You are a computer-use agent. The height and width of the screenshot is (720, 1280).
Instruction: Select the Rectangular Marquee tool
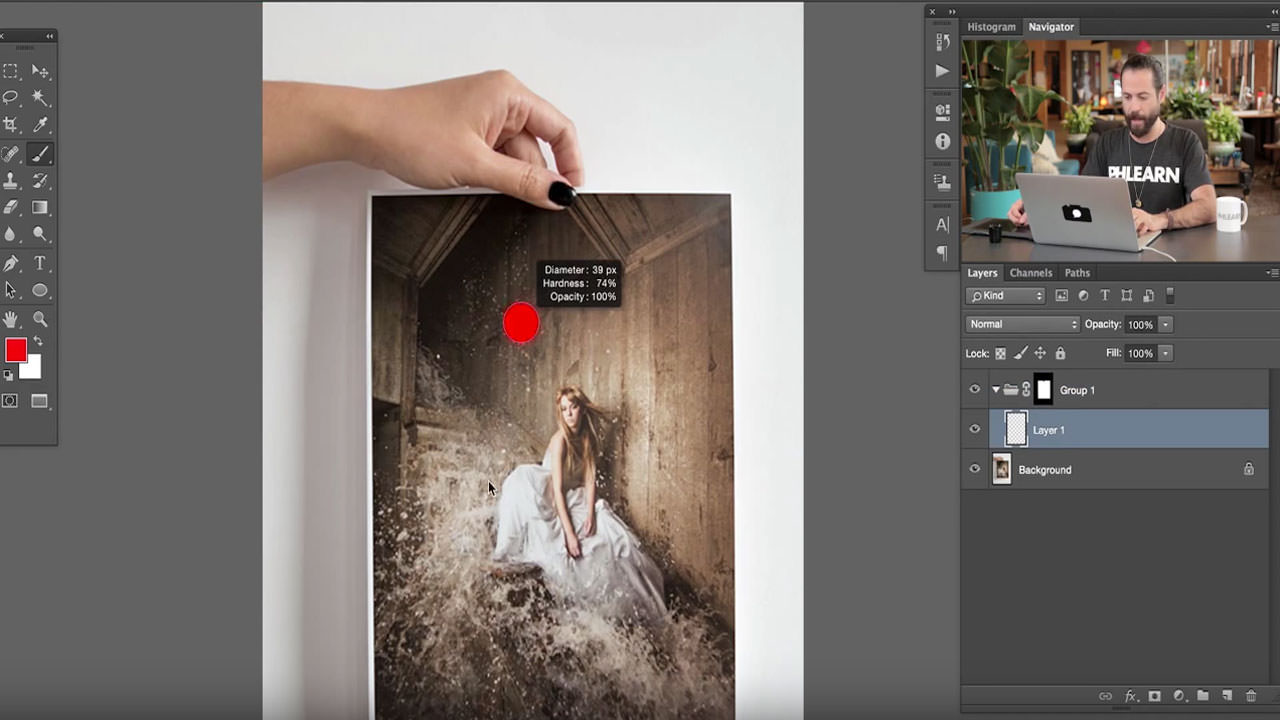(x=10, y=71)
